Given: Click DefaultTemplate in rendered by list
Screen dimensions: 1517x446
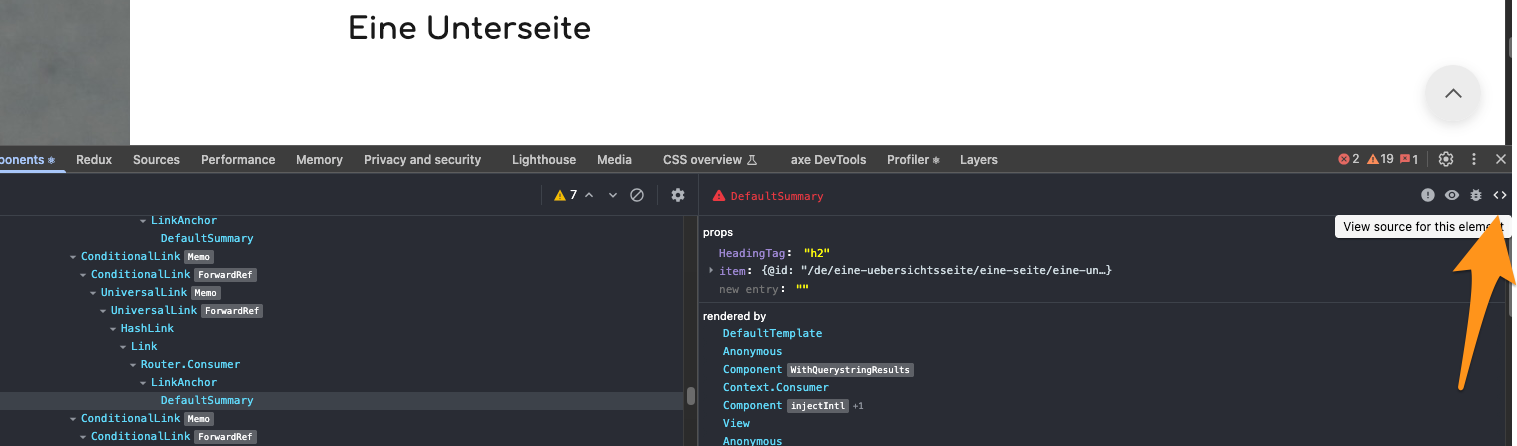Looking at the screenshot, I should (772, 334).
